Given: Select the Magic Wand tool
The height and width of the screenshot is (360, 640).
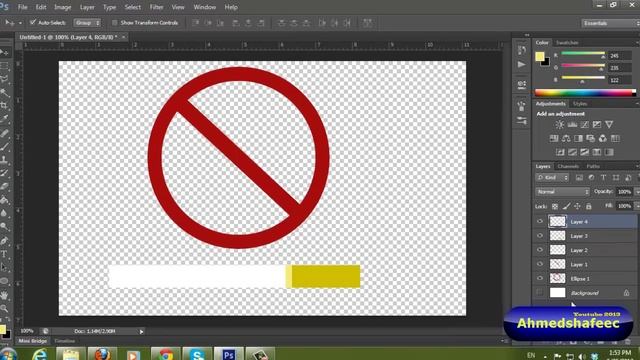Looking at the screenshot, I should coord(4,93).
